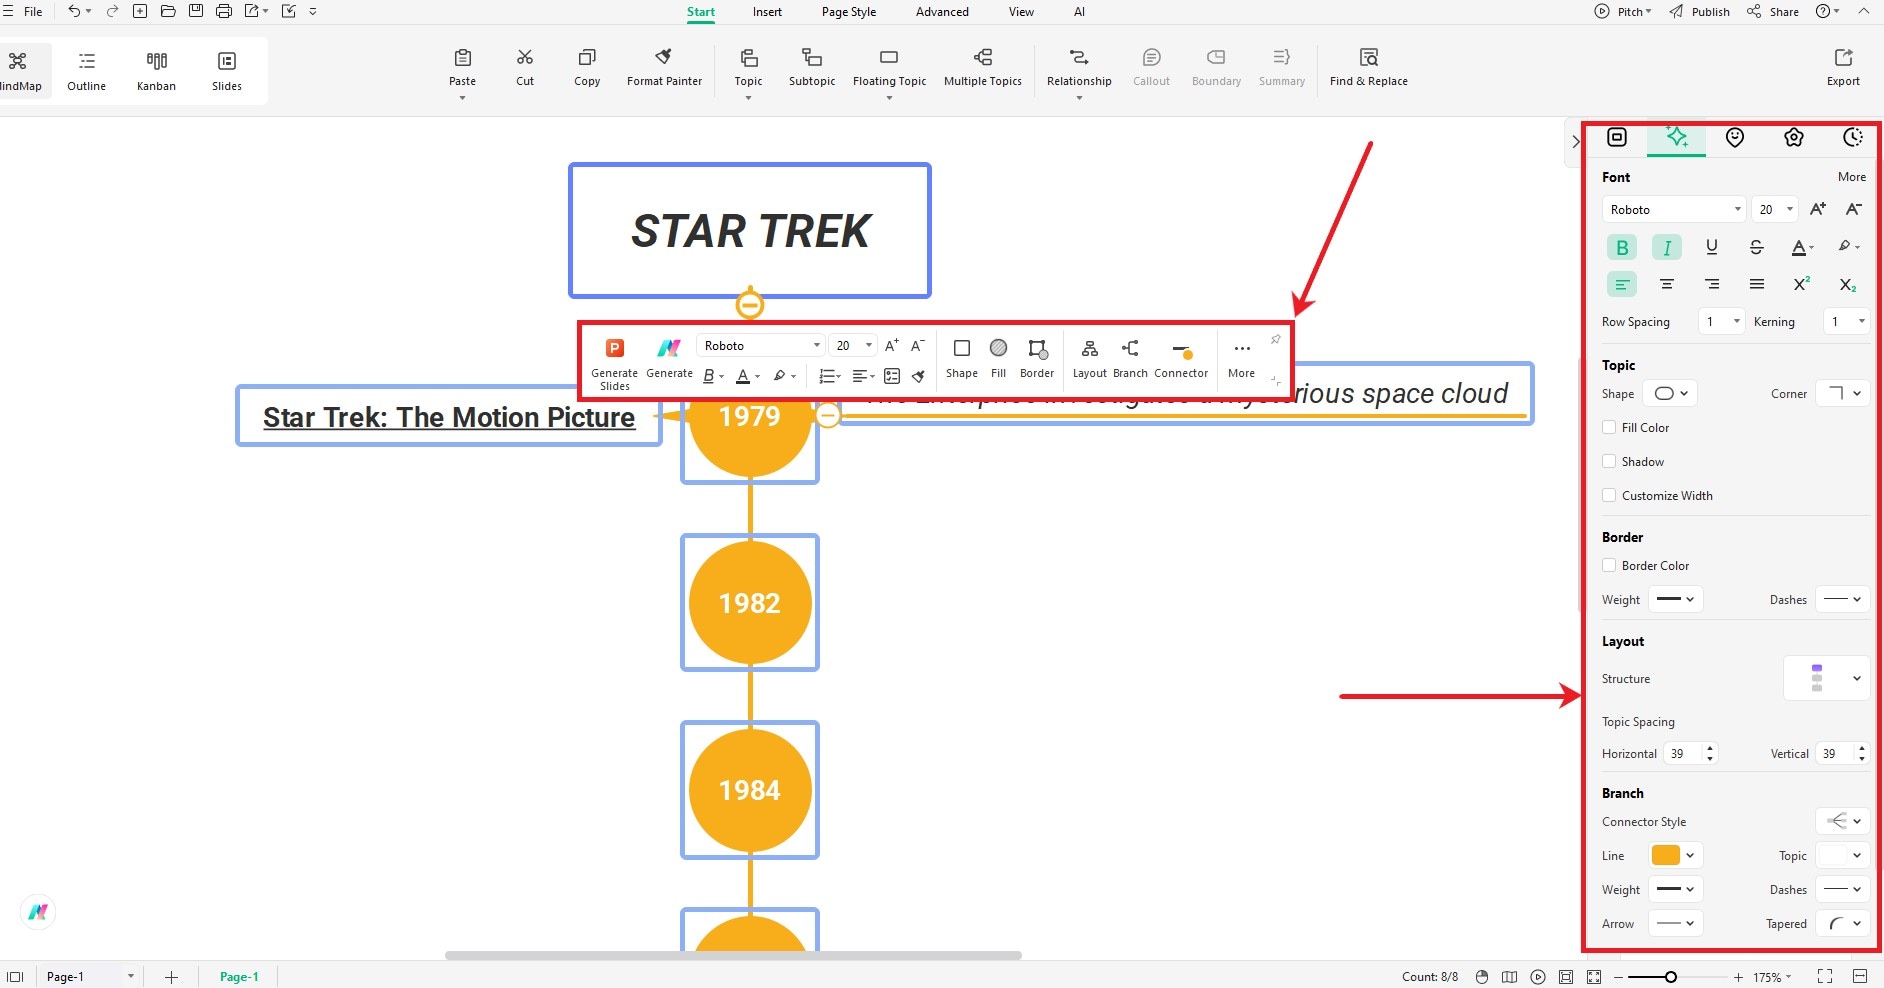Open the Insert ribbon tab
This screenshot has height=988, width=1884.
767,12
